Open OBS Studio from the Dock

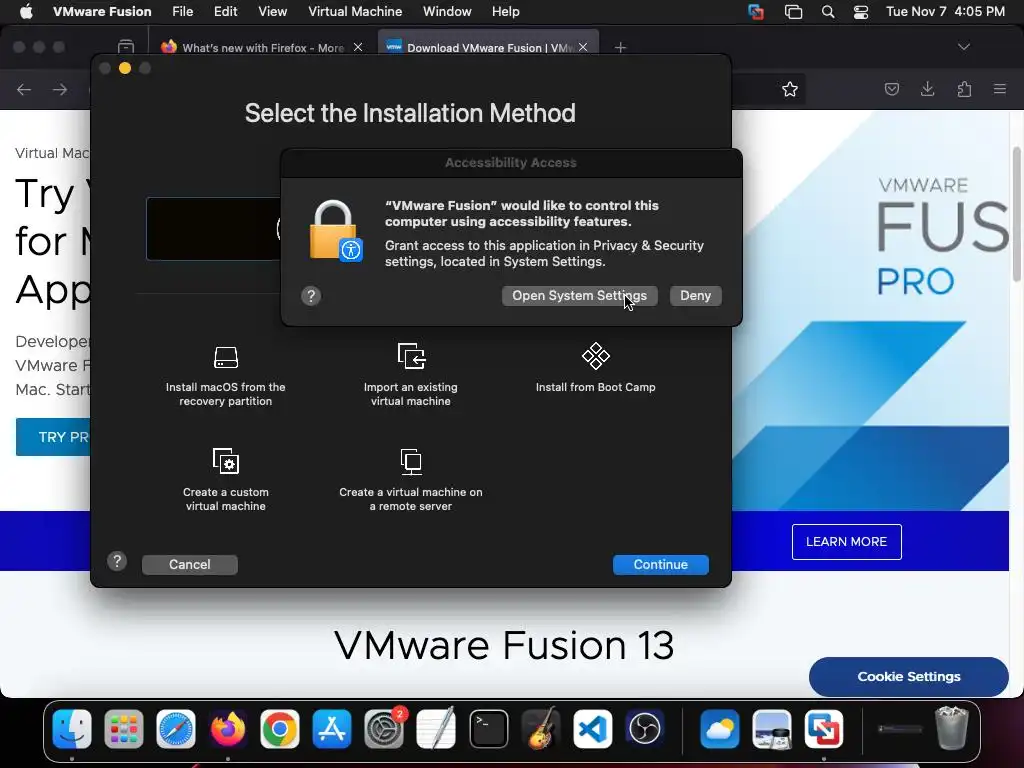click(x=645, y=729)
